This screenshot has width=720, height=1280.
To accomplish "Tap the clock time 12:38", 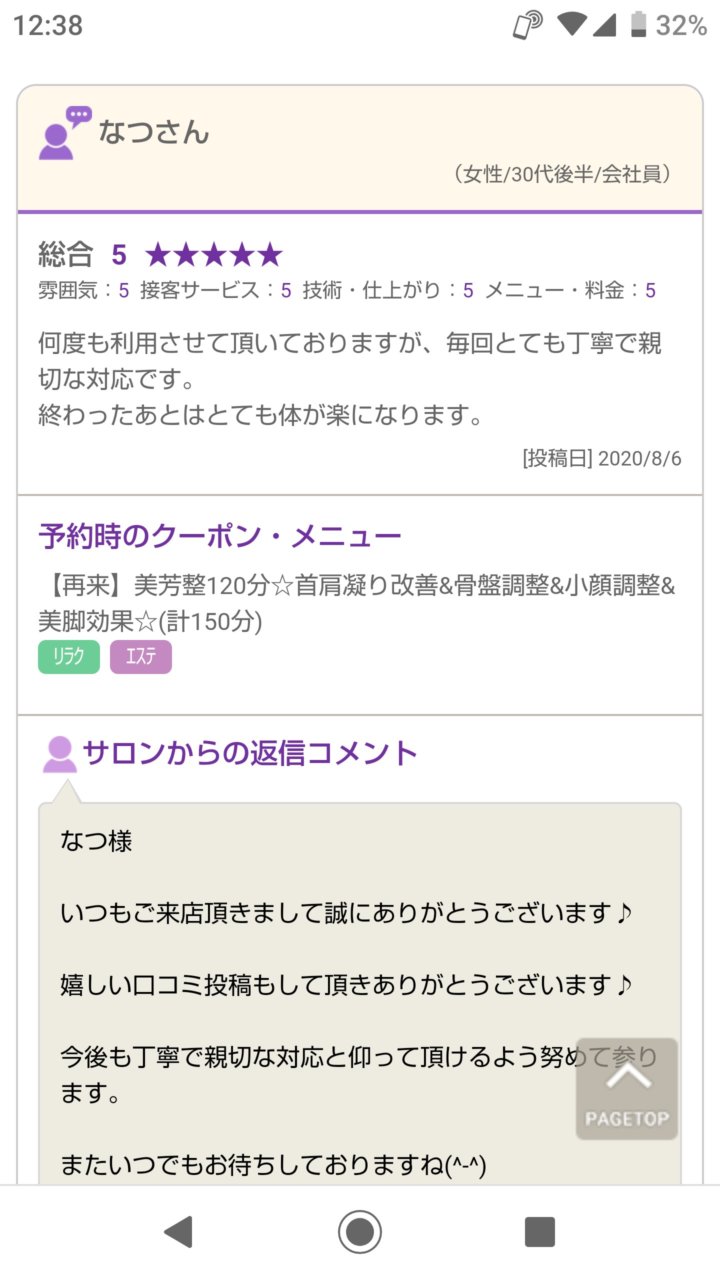I will point(48,25).
